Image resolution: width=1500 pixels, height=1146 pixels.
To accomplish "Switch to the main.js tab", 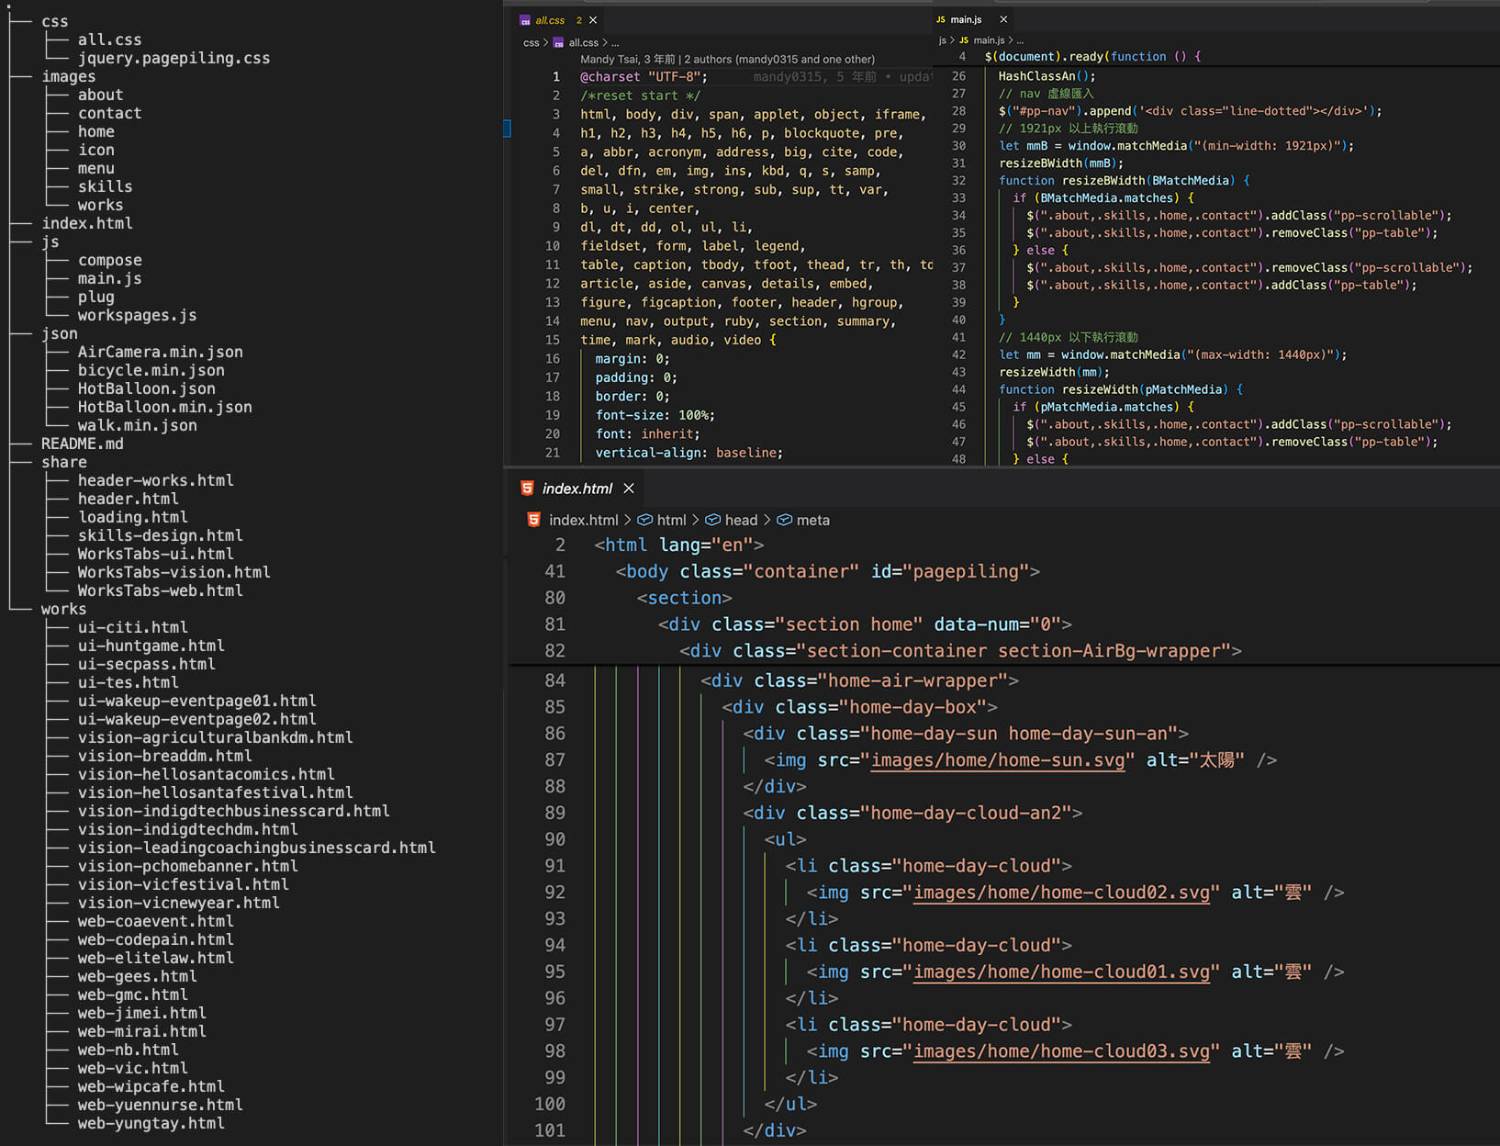I will tap(966, 20).
